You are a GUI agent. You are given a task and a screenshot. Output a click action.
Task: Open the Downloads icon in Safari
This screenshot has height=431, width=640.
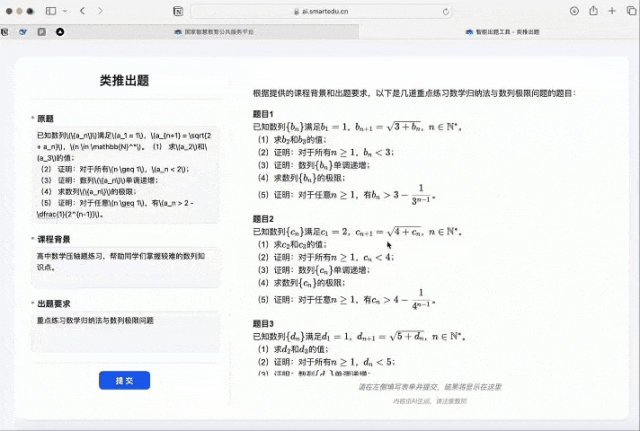575,10
